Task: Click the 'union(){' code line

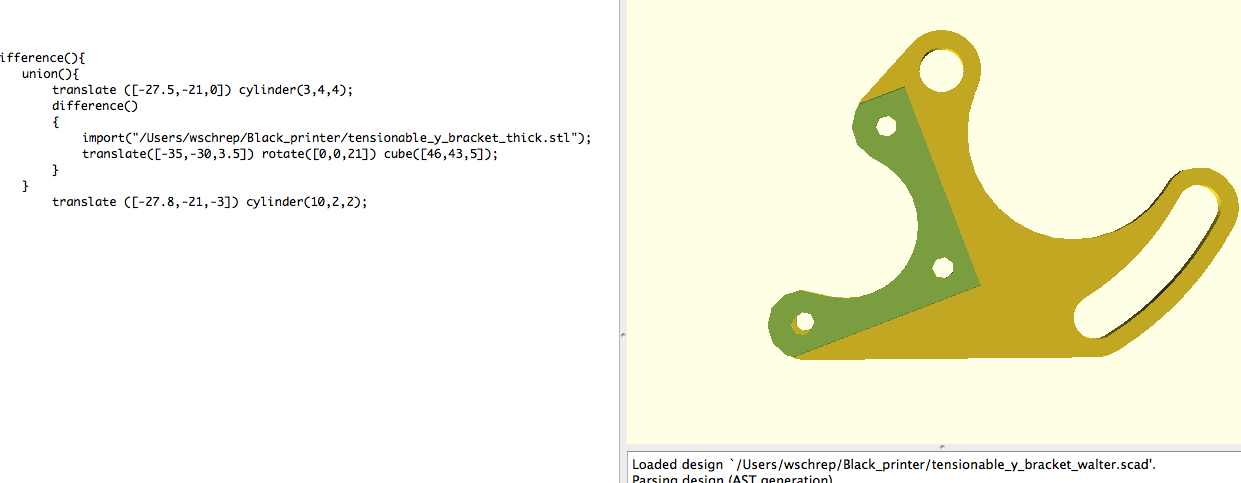Action: (x=50, y=74)
